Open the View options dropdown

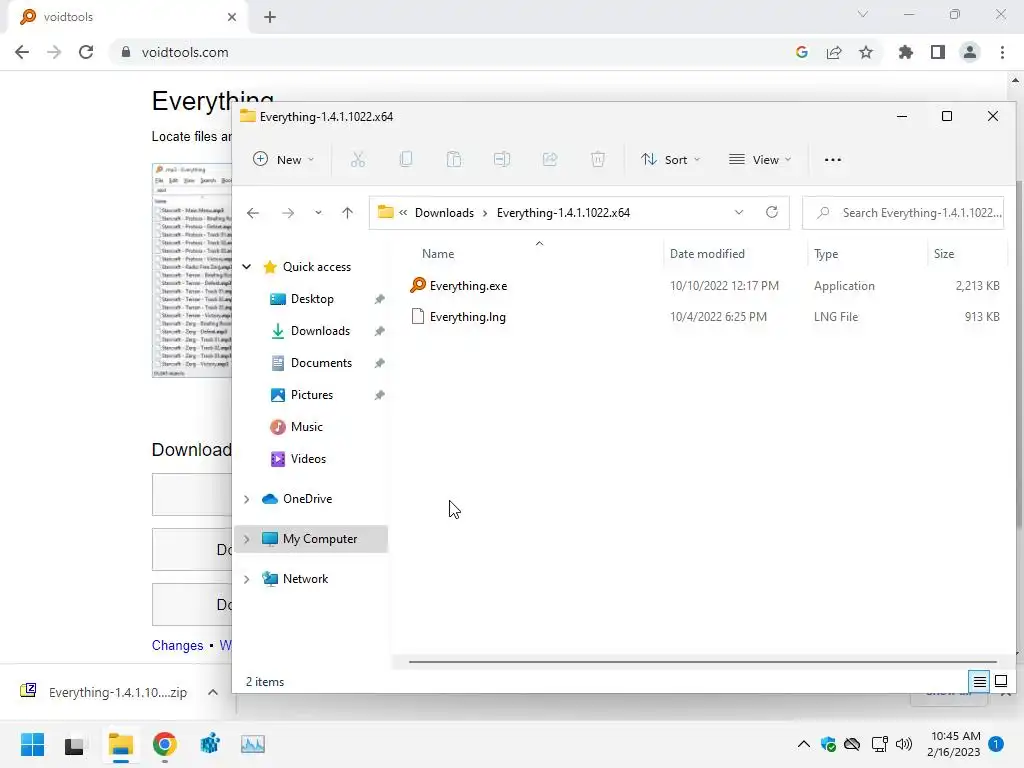pos(760,159)
